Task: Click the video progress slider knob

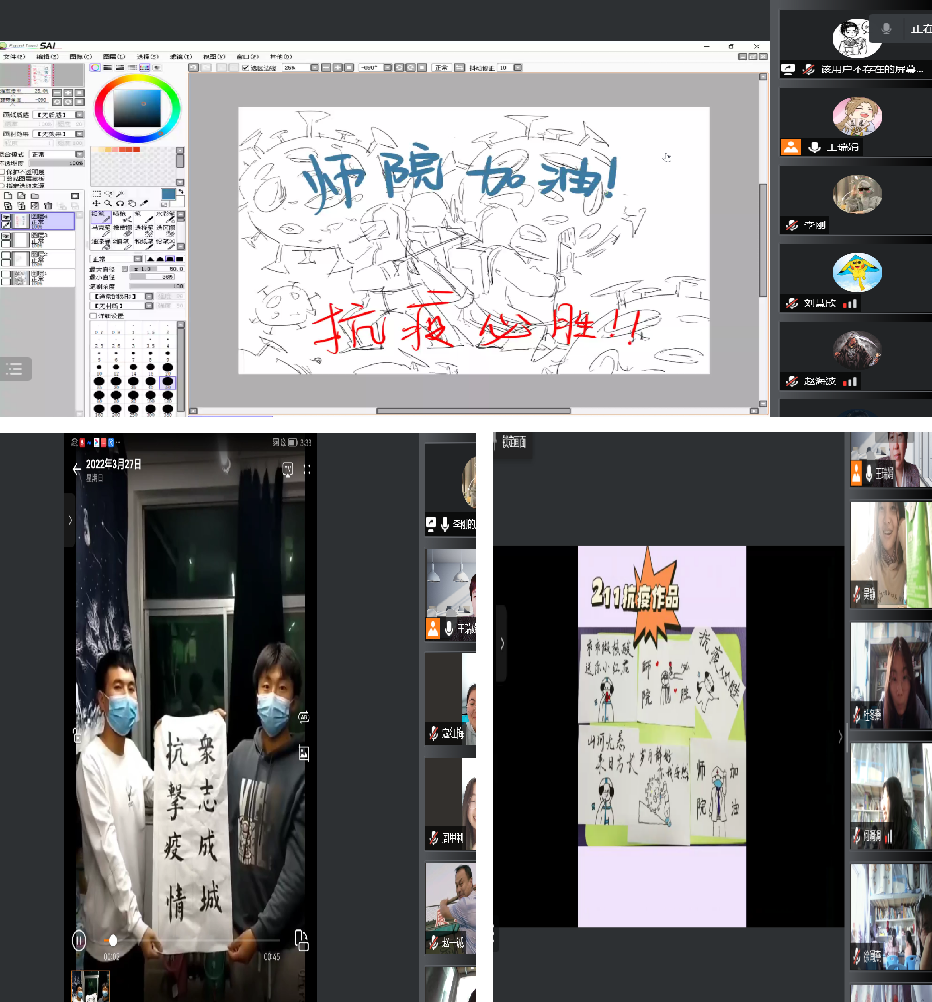Action: click(x=113, y=940)
